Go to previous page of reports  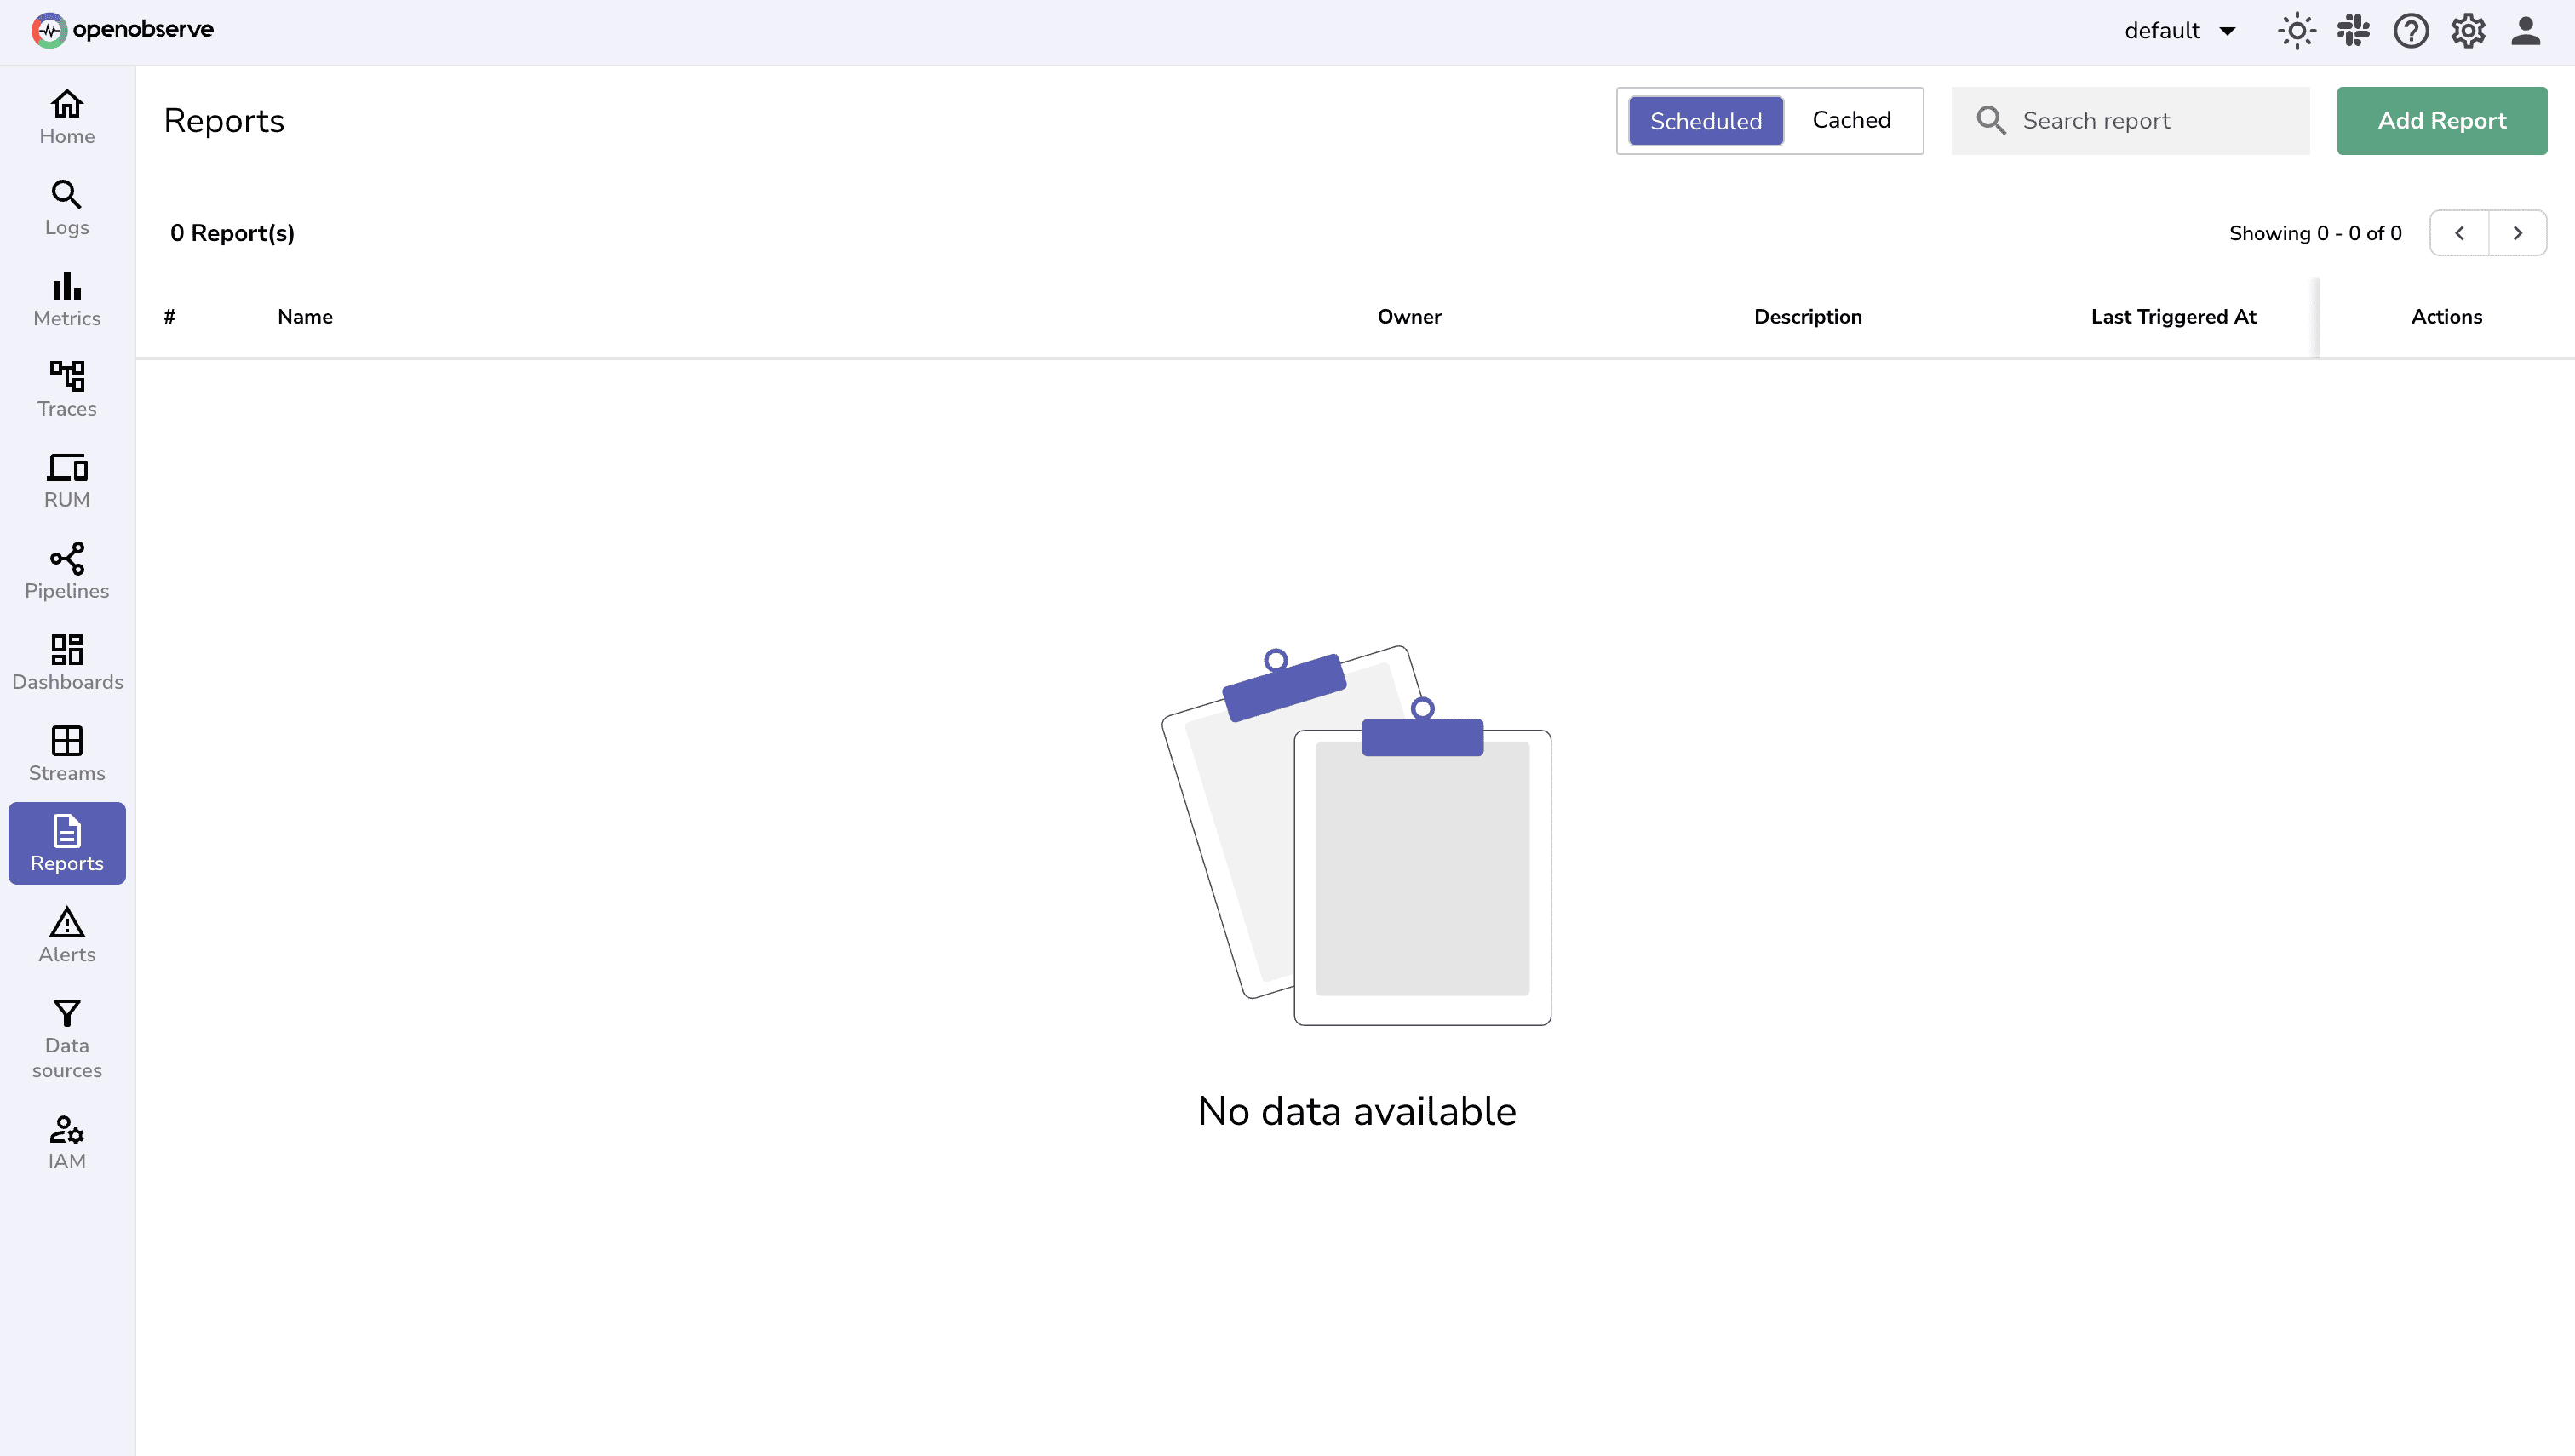[2460, 232]
